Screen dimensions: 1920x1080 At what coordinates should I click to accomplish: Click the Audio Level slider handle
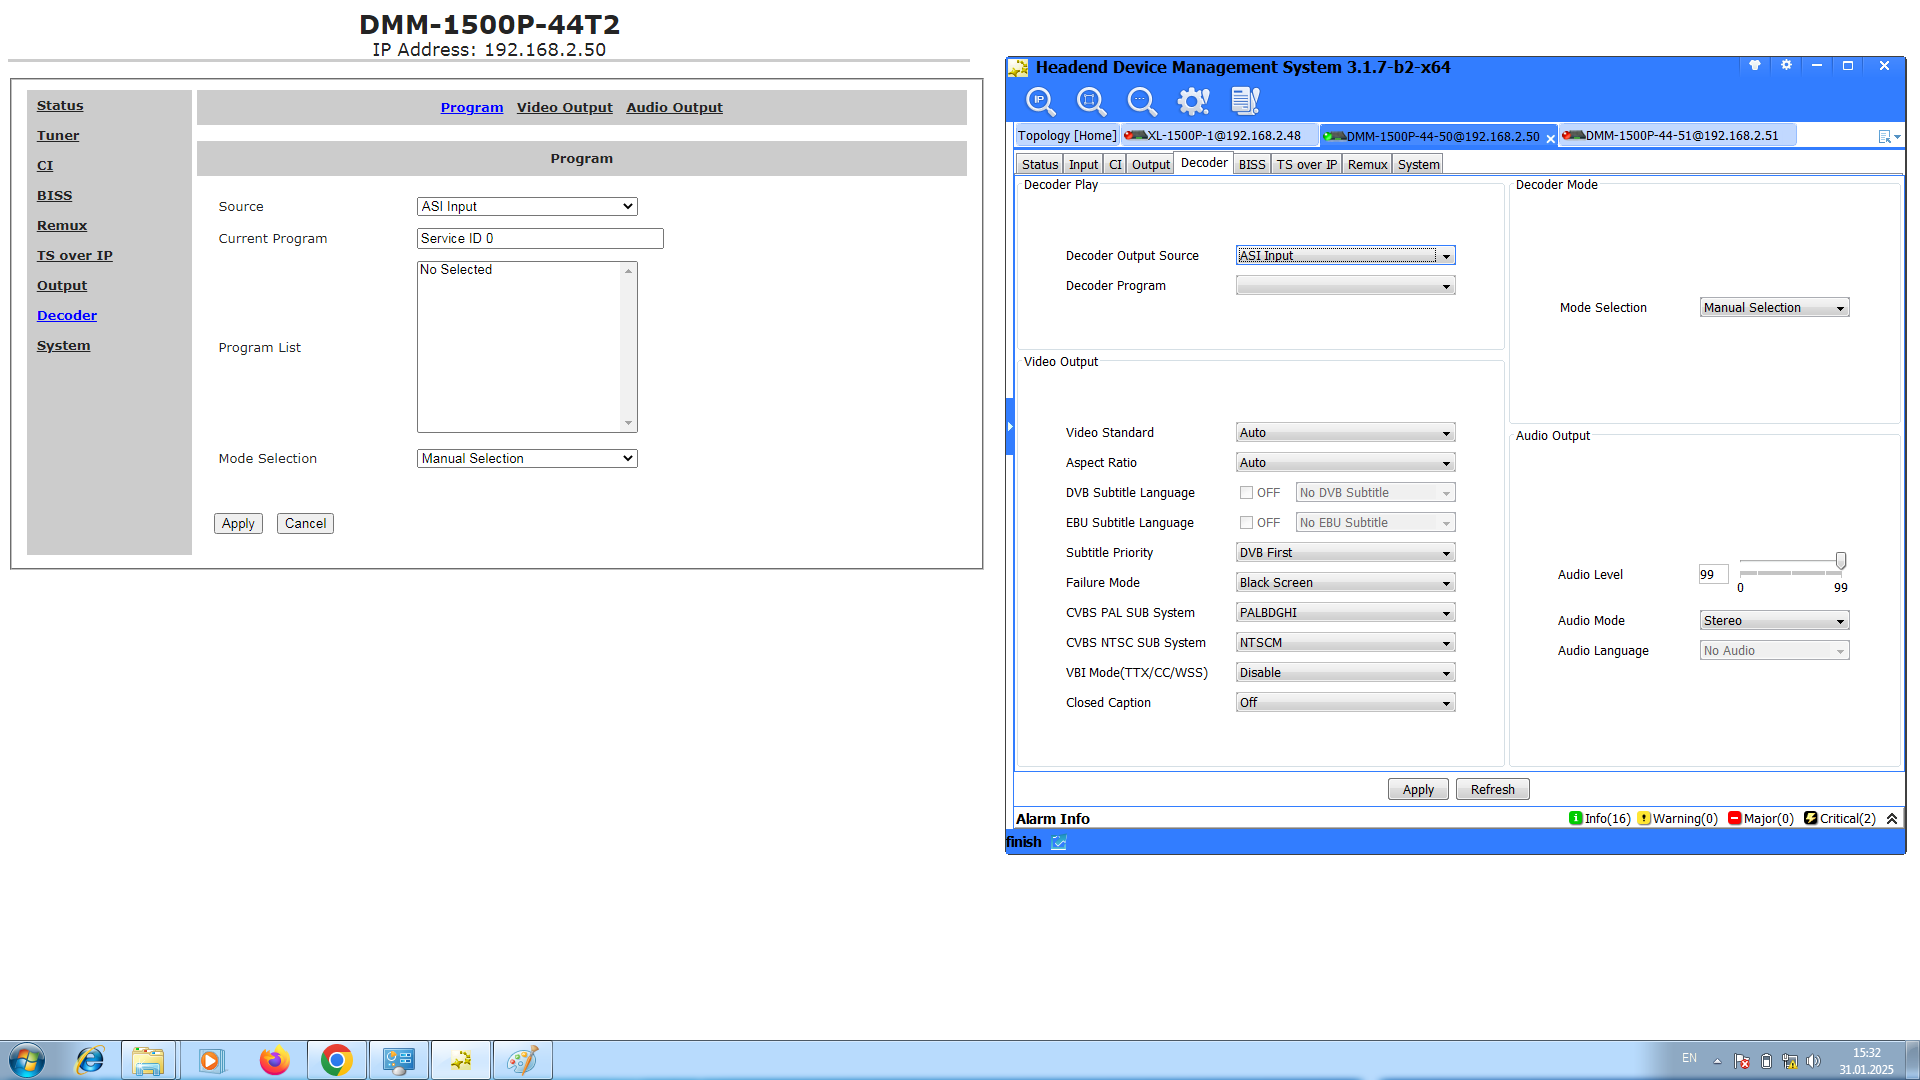point(1840,561)
